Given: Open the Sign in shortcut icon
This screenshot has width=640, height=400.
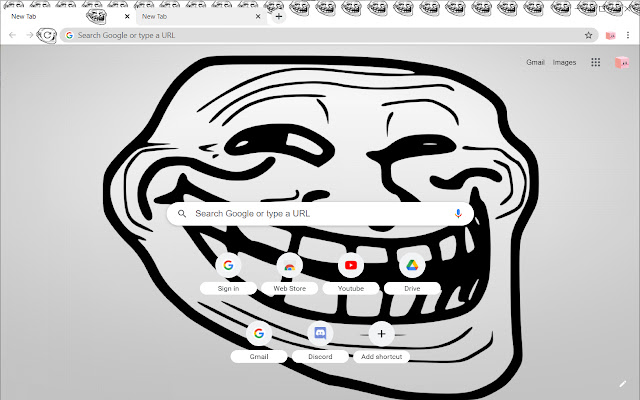Looking at the screenshot, I should pos(228,265).
